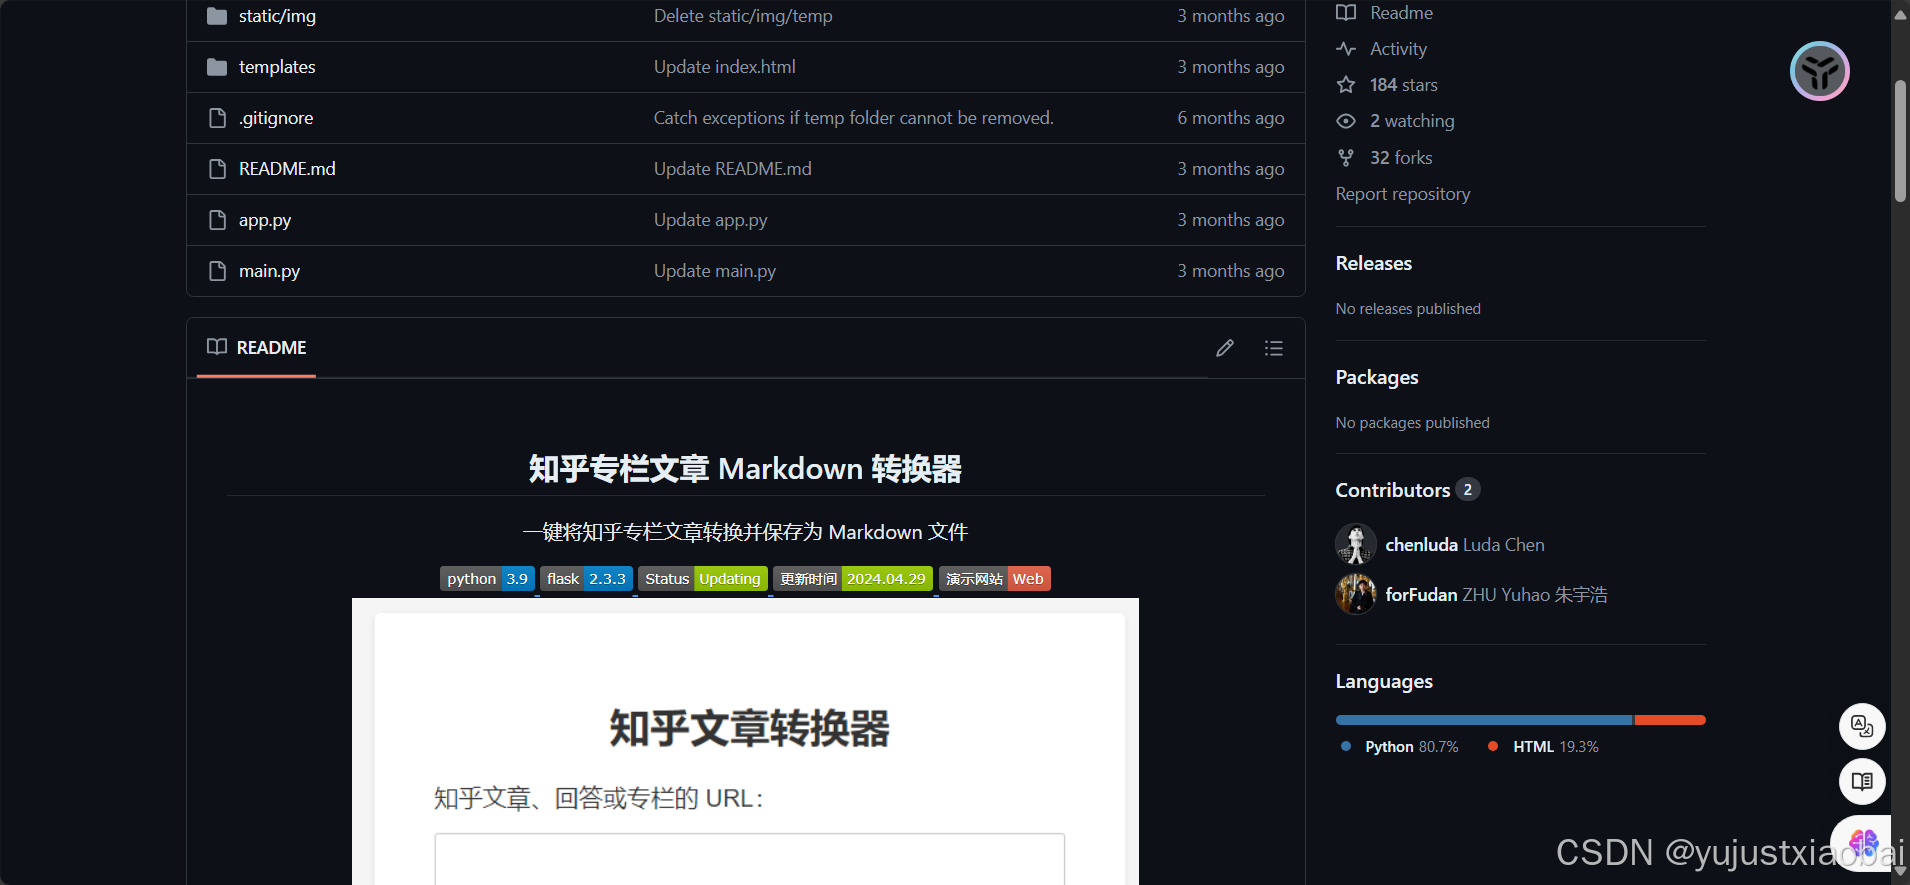This screenshot has height=885, width=1910.
Task: Open app.py file
Action: 265,220
